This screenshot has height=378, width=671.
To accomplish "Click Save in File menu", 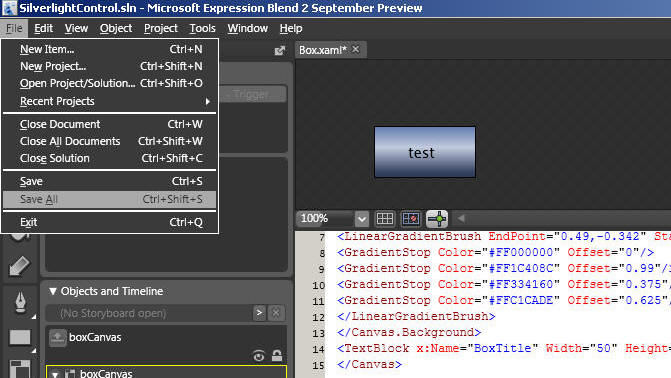I will [110, 181].
